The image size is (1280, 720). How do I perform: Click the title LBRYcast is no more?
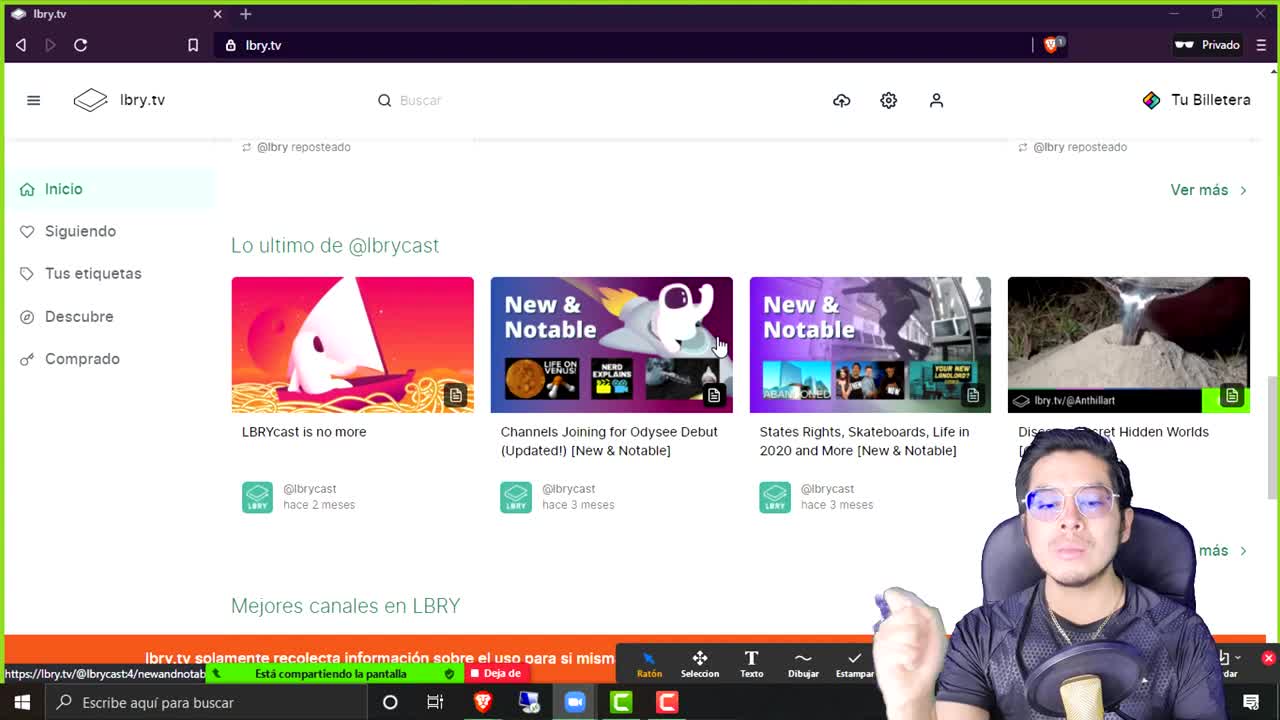(304, 432)
